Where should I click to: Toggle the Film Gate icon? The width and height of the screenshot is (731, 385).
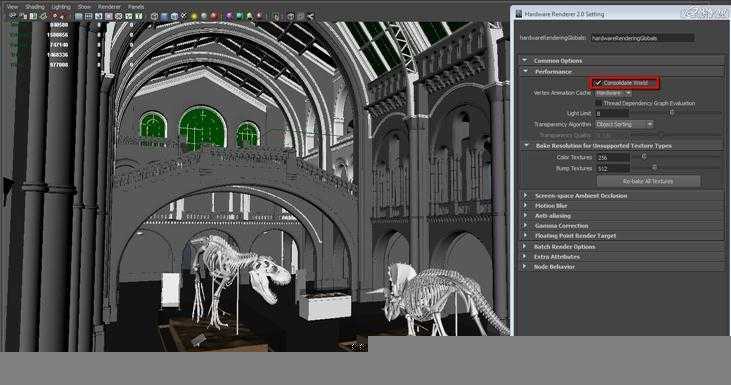(x=89, y=16)
